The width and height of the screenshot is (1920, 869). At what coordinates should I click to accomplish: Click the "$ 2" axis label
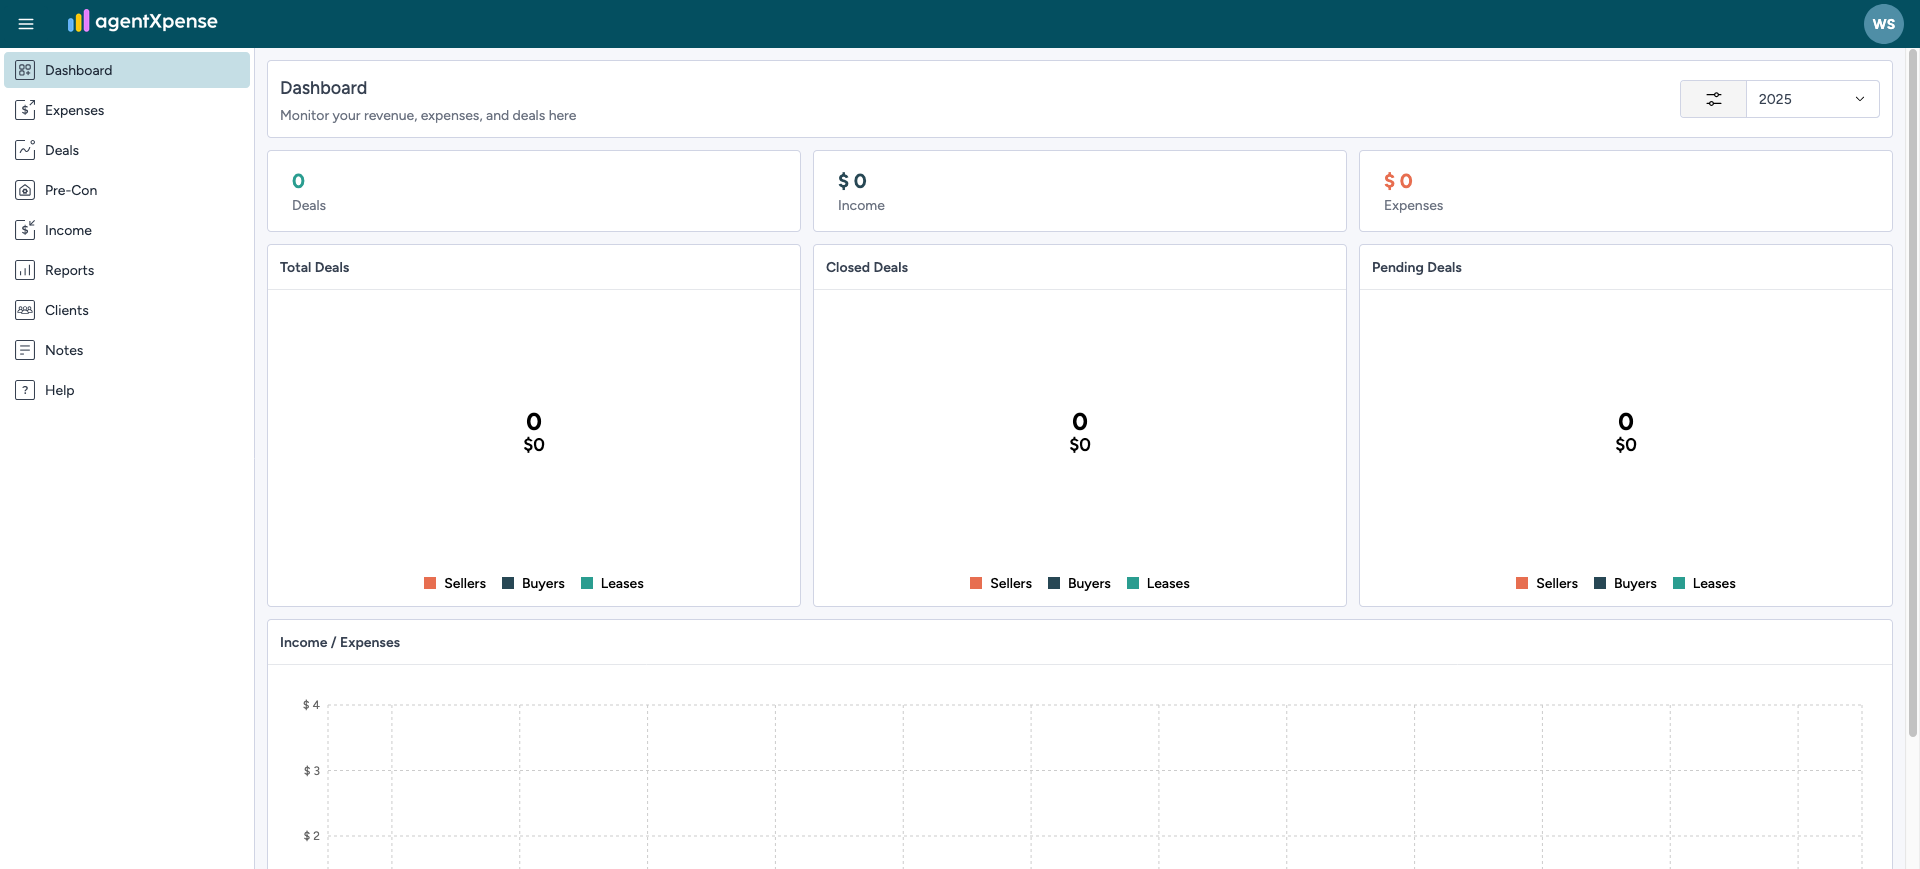pyautogui.click(x=311, y=836)
